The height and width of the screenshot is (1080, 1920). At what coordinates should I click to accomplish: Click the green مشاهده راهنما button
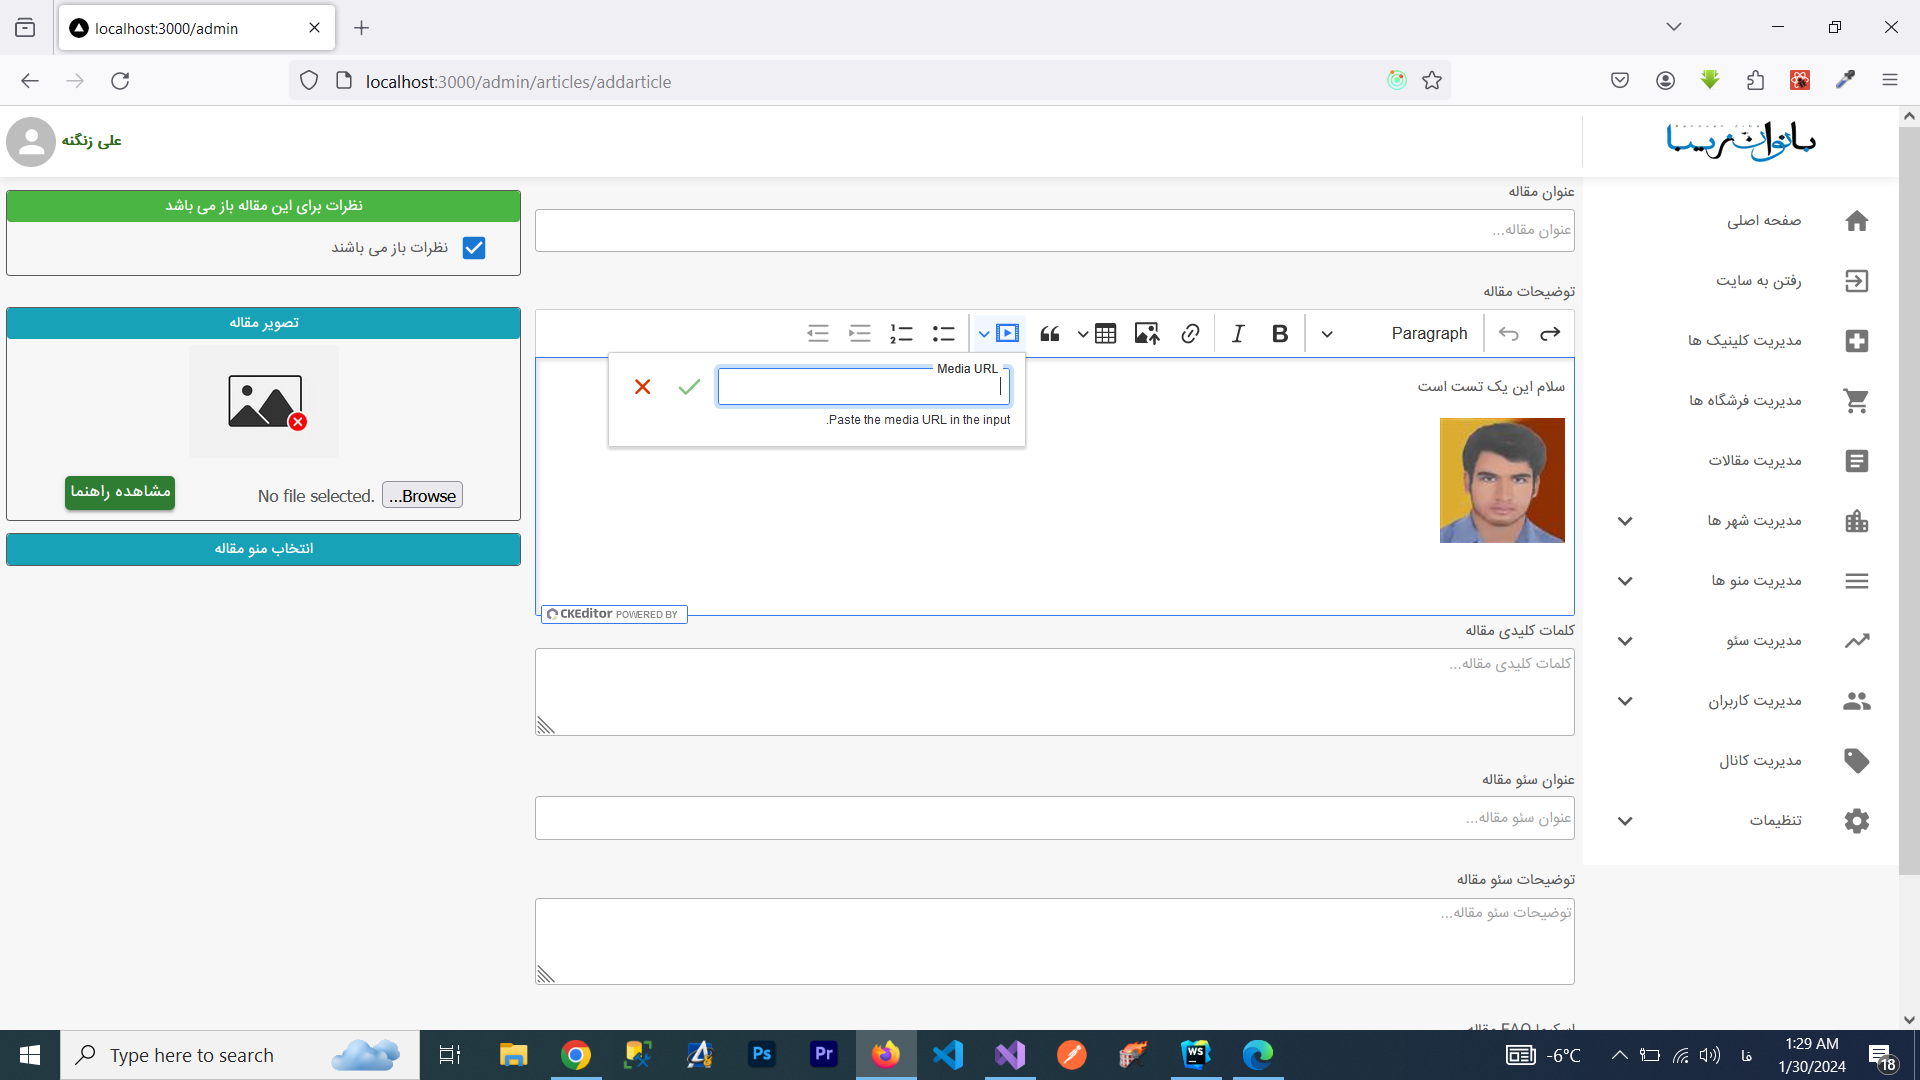coord(120,492)
